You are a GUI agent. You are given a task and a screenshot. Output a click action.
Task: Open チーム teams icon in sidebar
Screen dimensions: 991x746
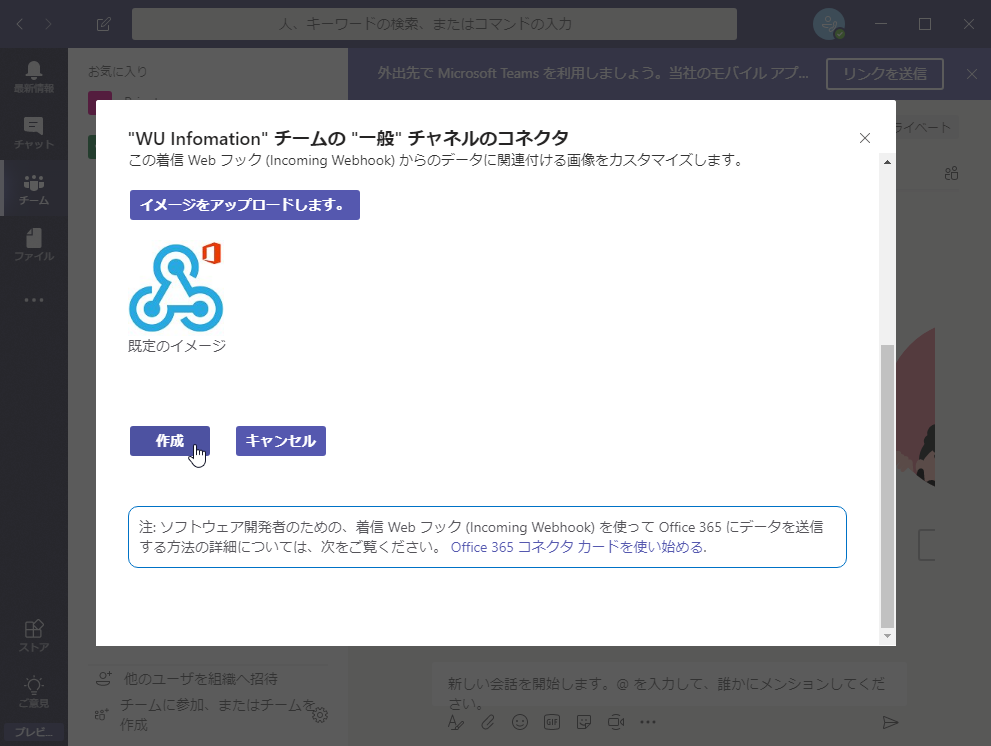click(x=34, y=188)
